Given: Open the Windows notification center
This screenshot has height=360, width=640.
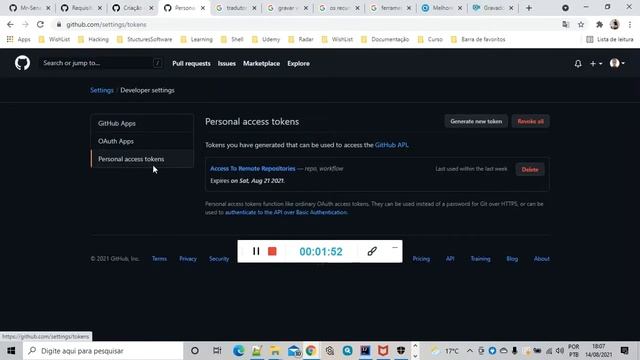Looking at the screenshot, I should click(624, 351).
